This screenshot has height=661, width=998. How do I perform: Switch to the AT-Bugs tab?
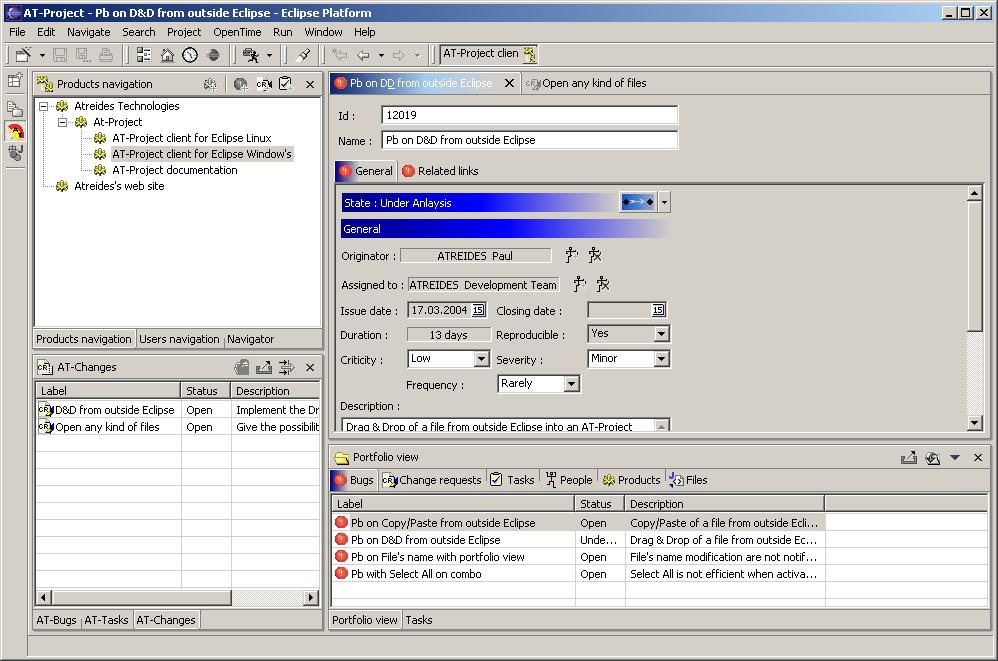pos(56,620)
